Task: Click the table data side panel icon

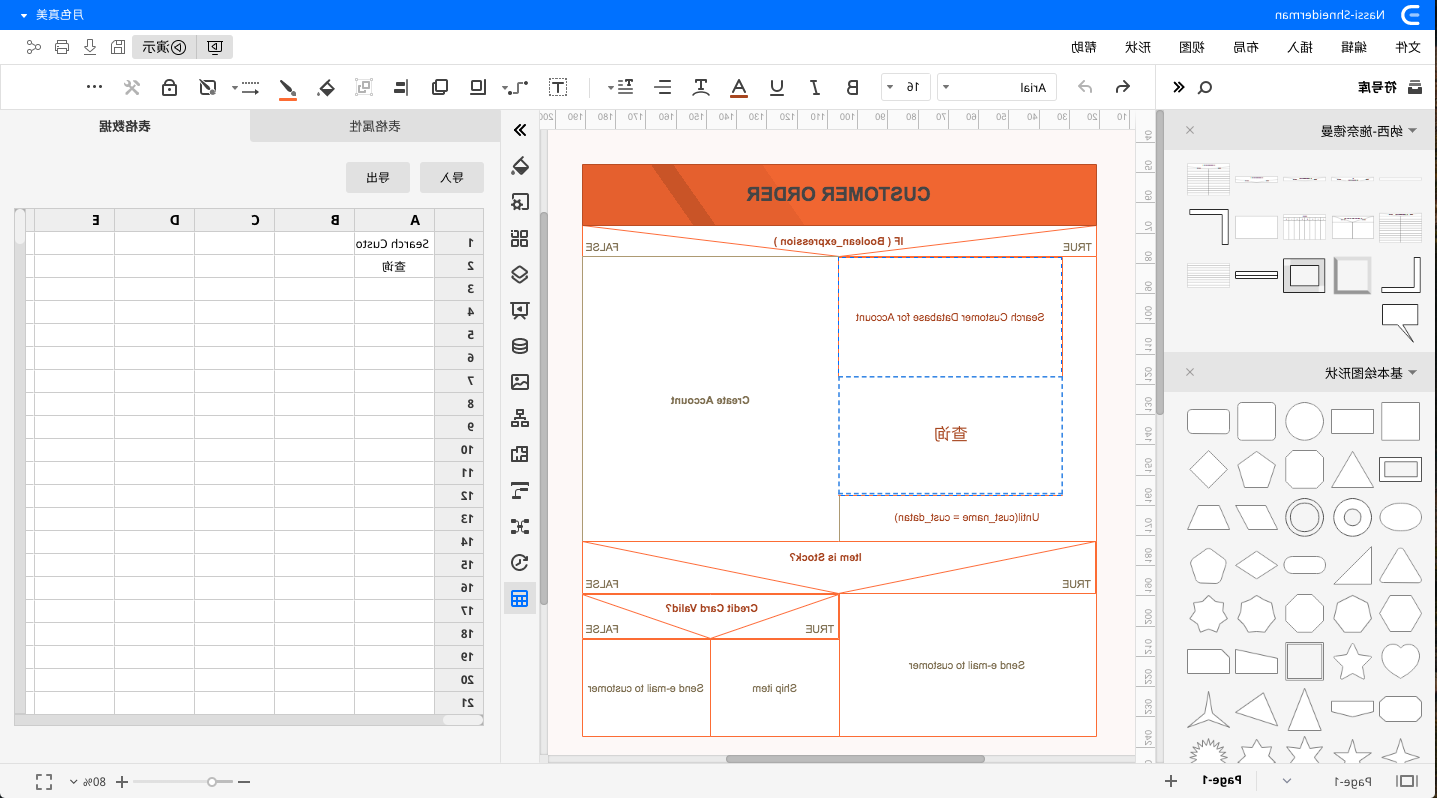Action: pyautogui.click(x=519, y=598)
